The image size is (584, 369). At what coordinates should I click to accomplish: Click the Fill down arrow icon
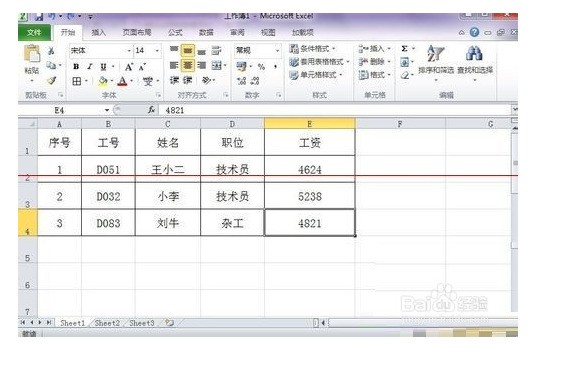(405, 62)
